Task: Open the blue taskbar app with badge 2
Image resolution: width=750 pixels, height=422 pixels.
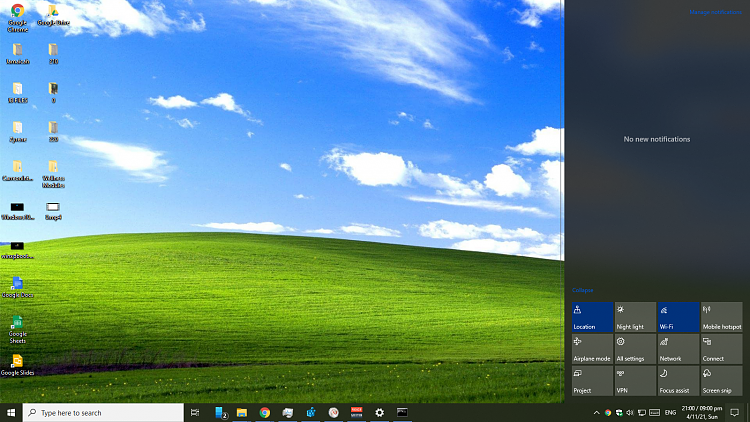Action: pyautogui.click(x=220, y=412)
